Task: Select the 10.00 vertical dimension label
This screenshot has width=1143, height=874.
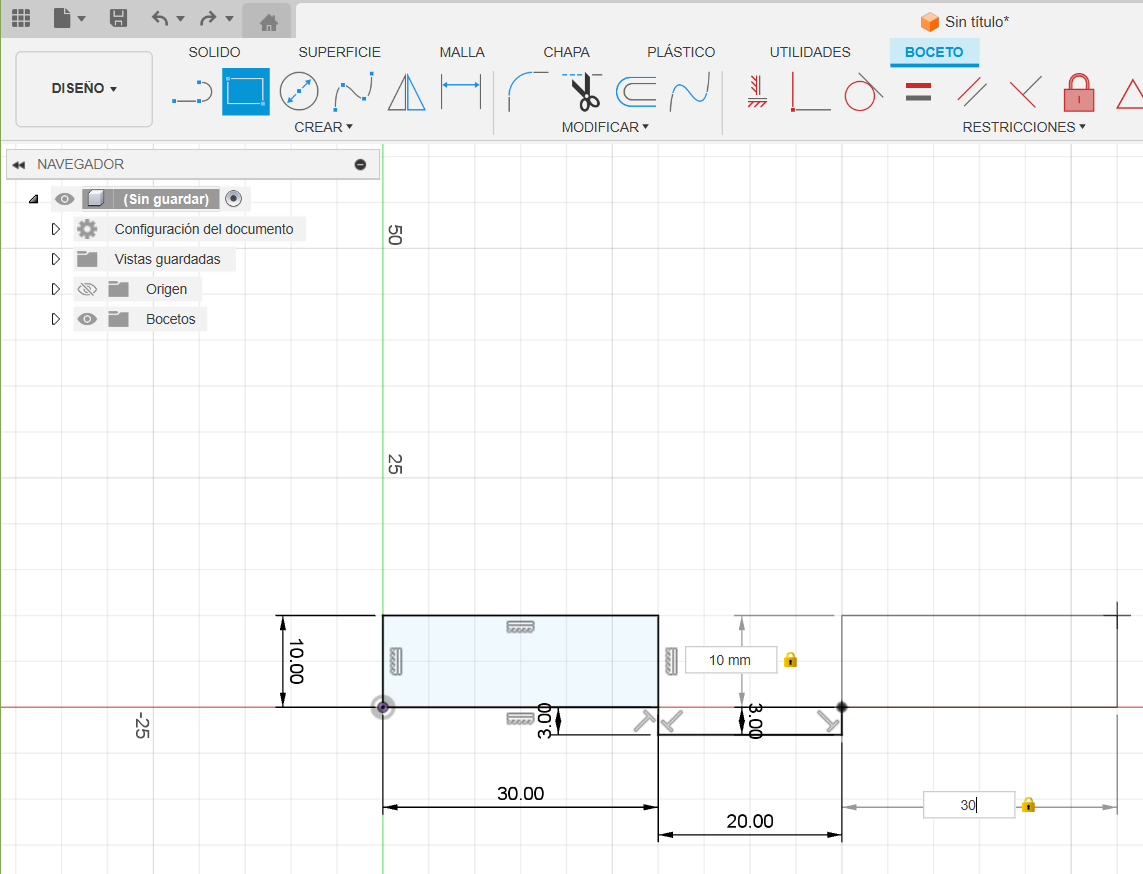Action: 296,662
